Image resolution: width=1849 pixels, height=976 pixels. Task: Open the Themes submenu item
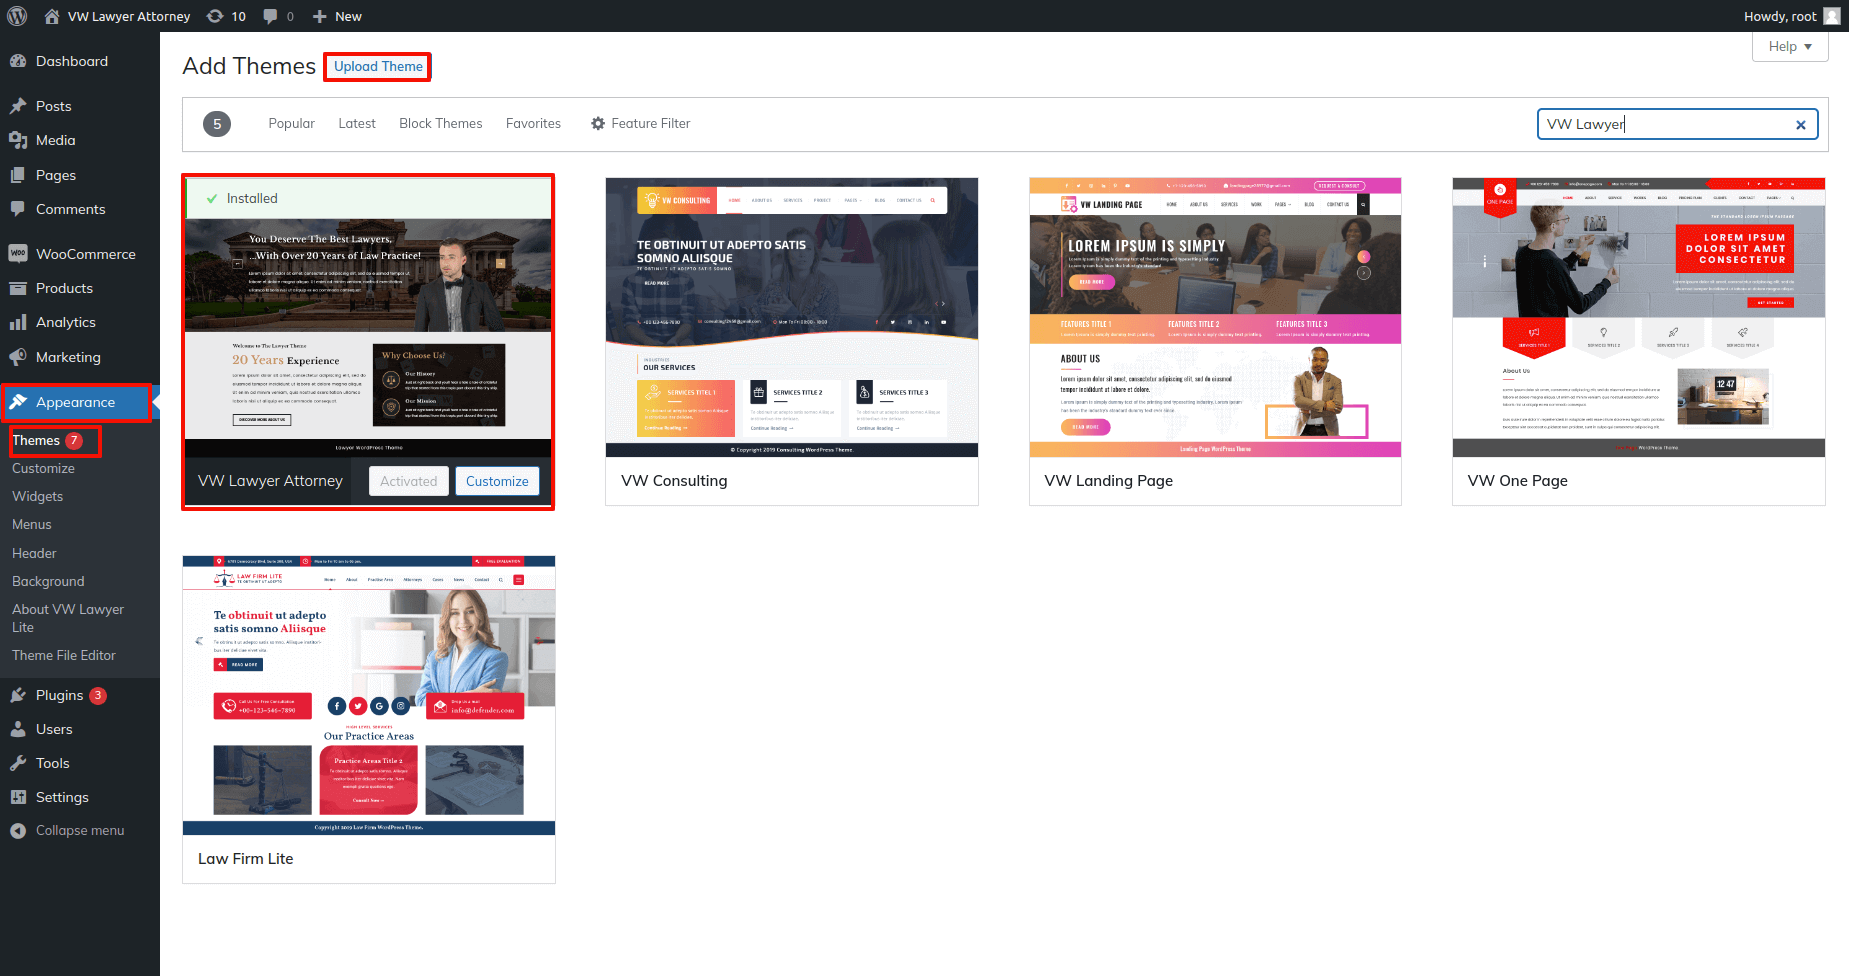coord(36,440)
